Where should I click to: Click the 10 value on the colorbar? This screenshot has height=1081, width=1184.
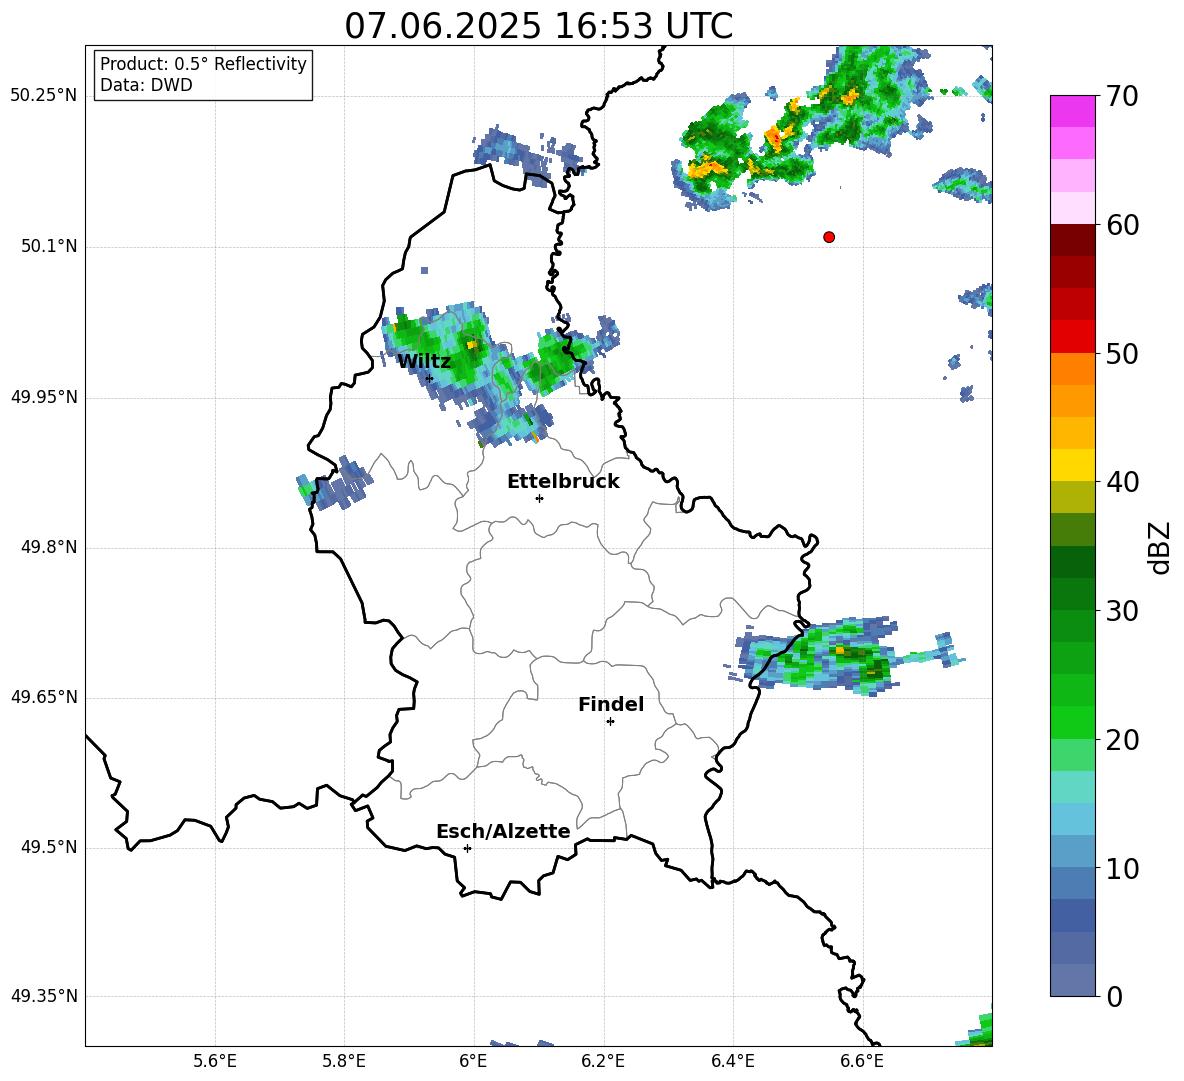[1122, 868]
